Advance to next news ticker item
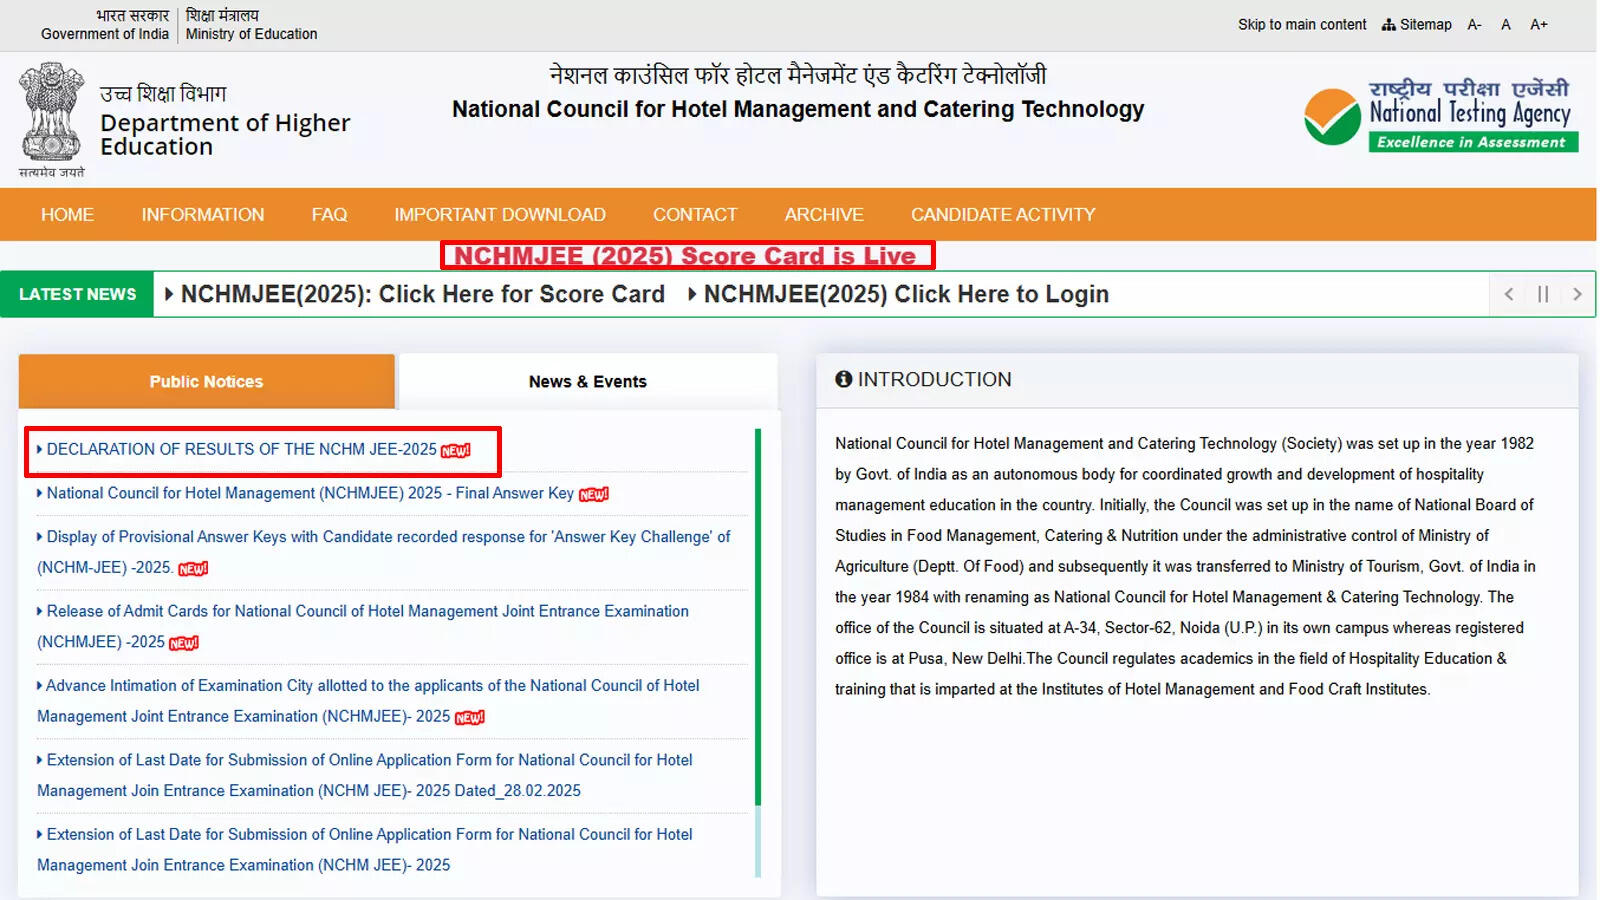This screenshot has width=1600, height=900. tap(1577, 294)
